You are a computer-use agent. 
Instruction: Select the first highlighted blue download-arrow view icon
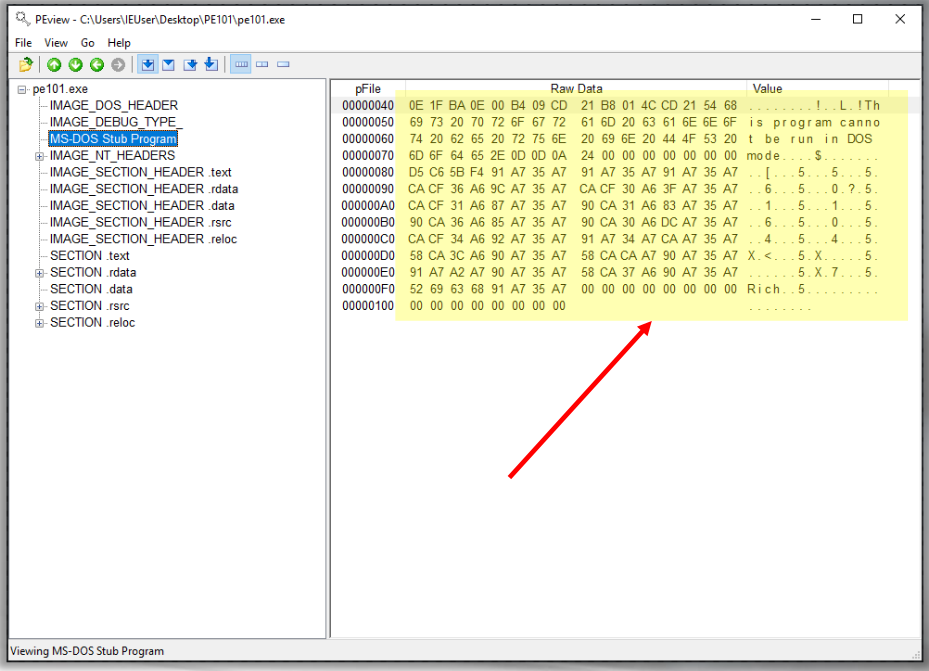(x=148, y=65)
